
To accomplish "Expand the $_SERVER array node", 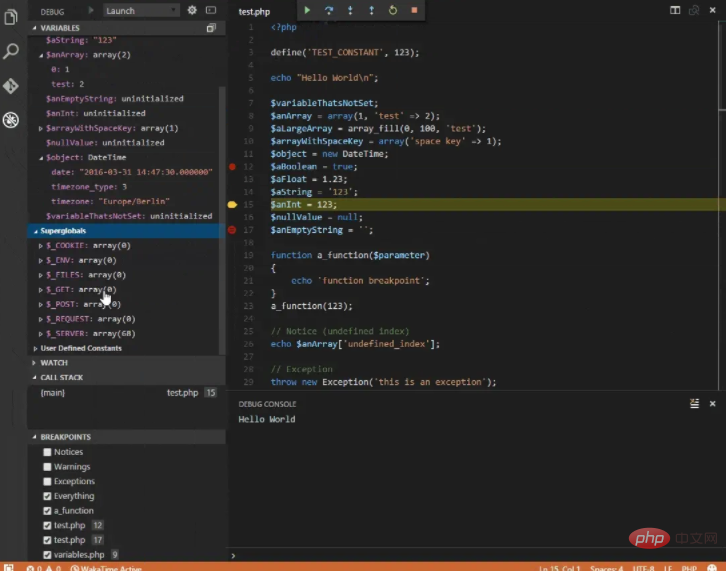I will pyautogui.click(x=41, y=333).
